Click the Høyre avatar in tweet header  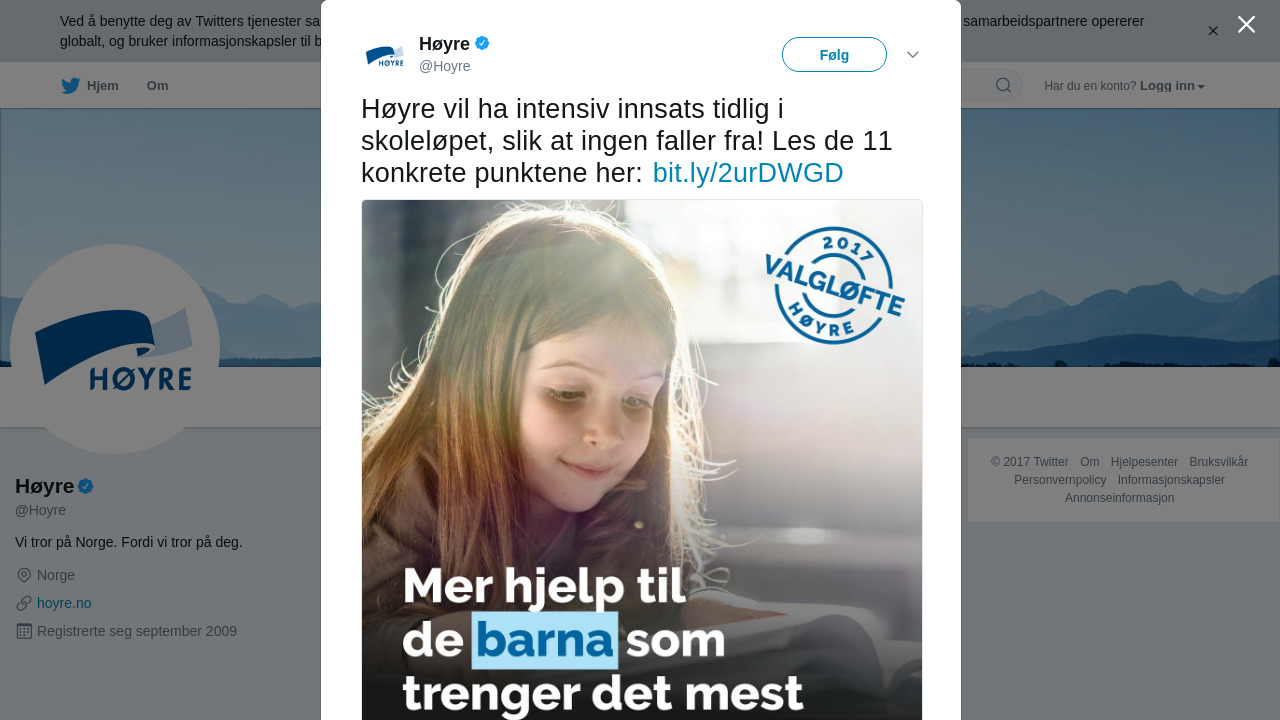[385, 56]
